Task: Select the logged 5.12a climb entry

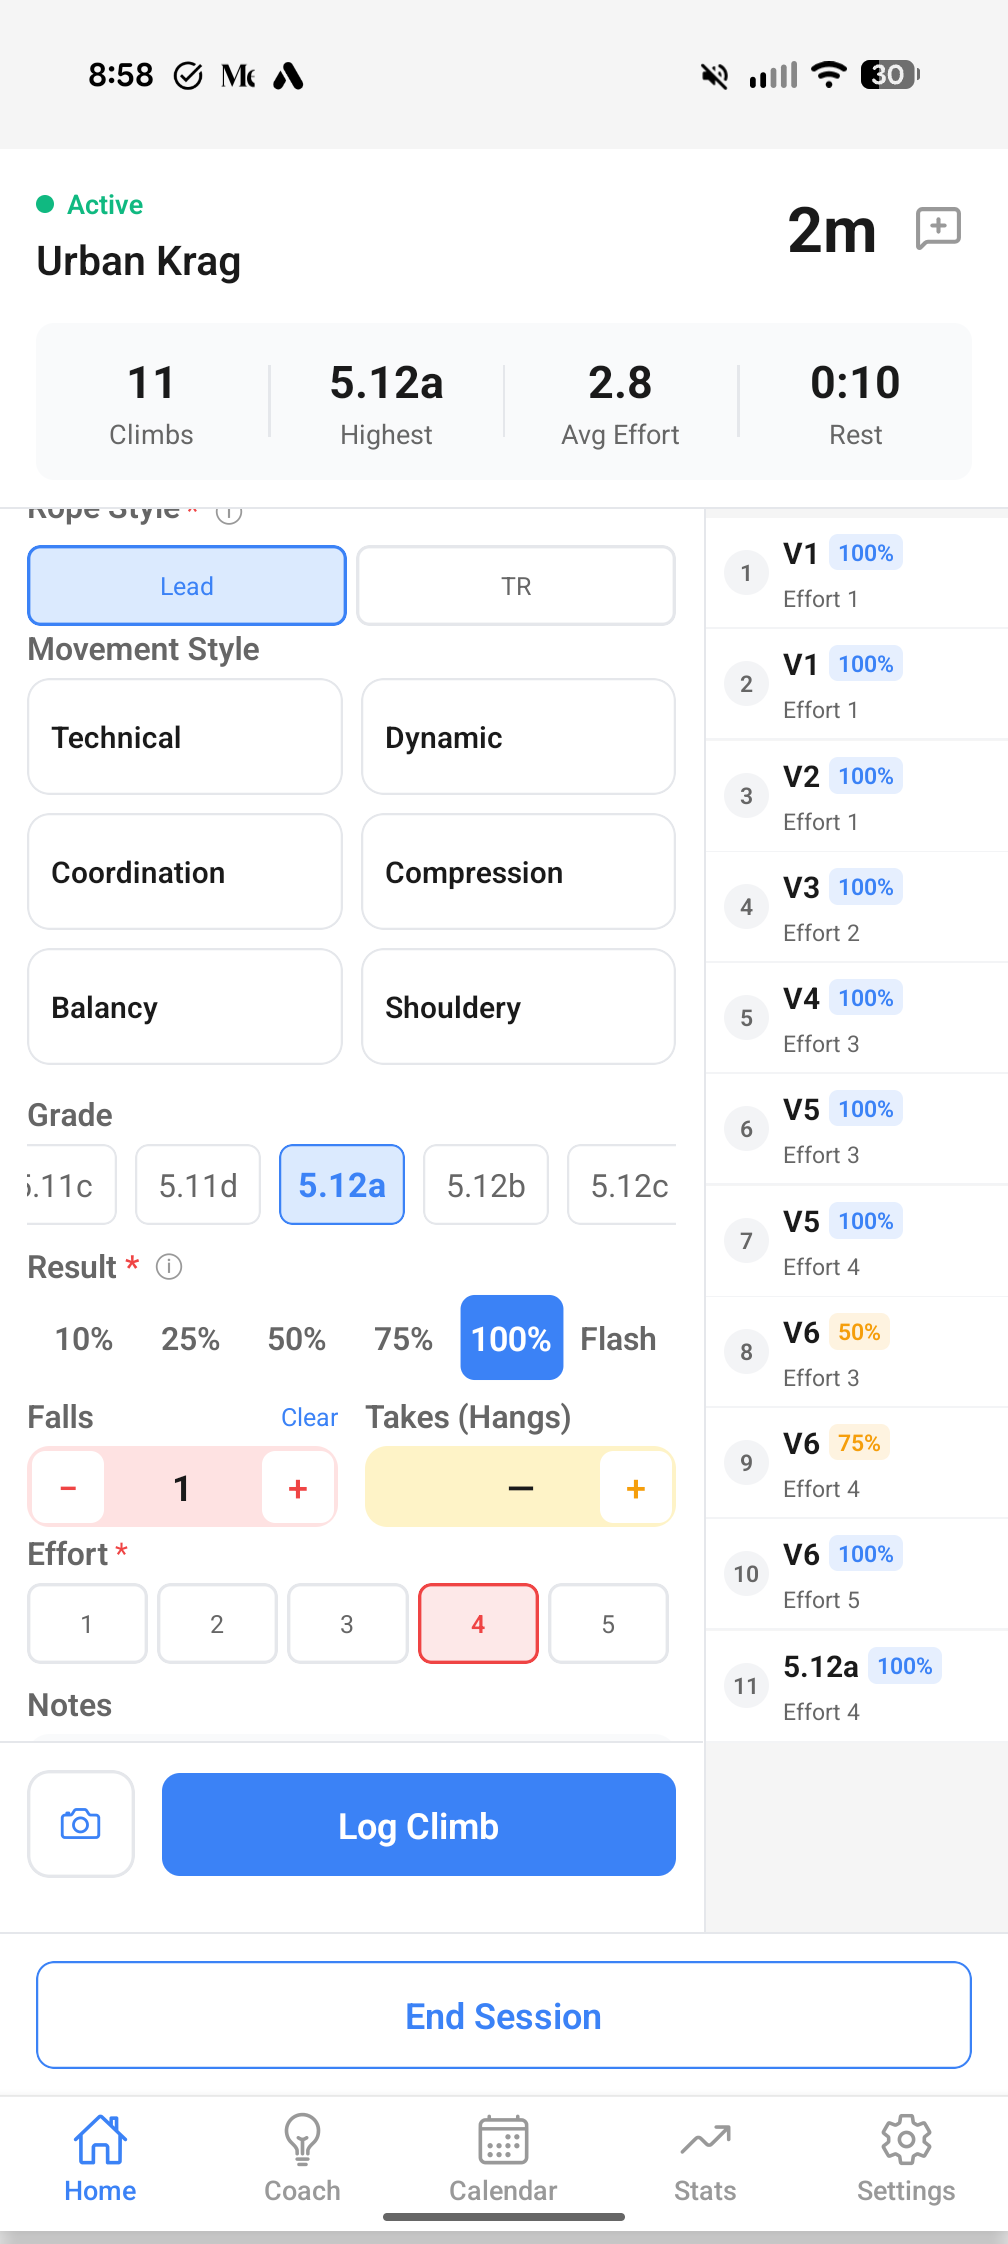Action: (x=855, y=1685)
